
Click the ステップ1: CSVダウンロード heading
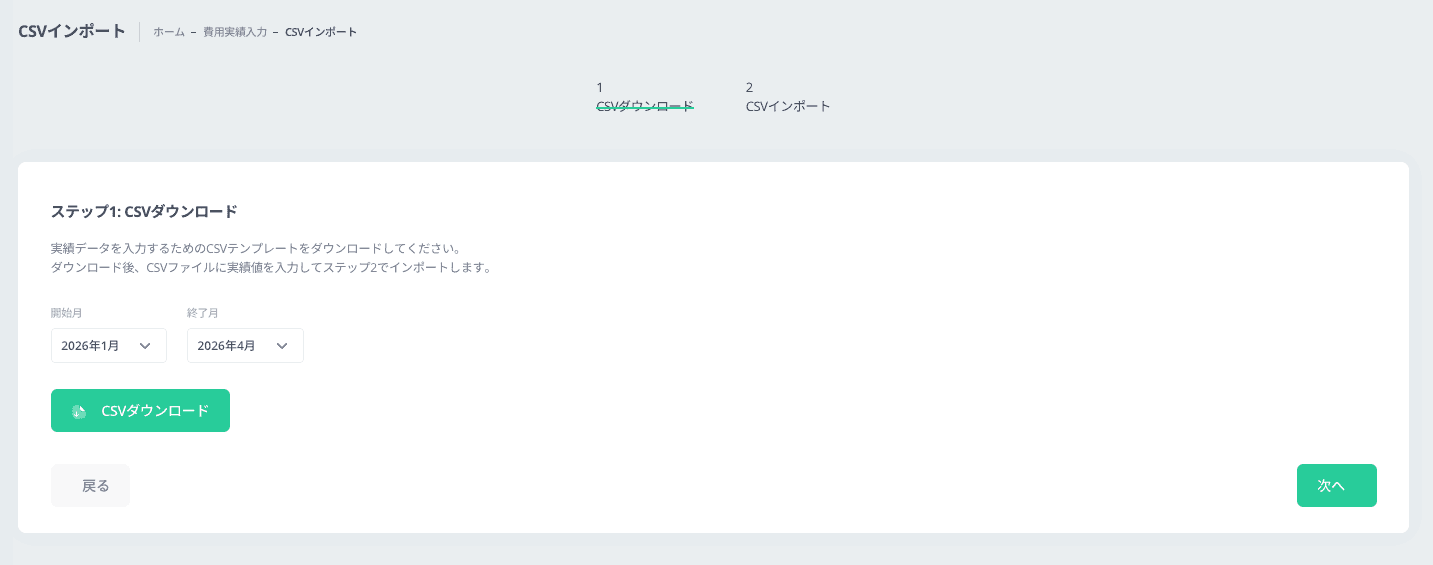pos(144,211)
